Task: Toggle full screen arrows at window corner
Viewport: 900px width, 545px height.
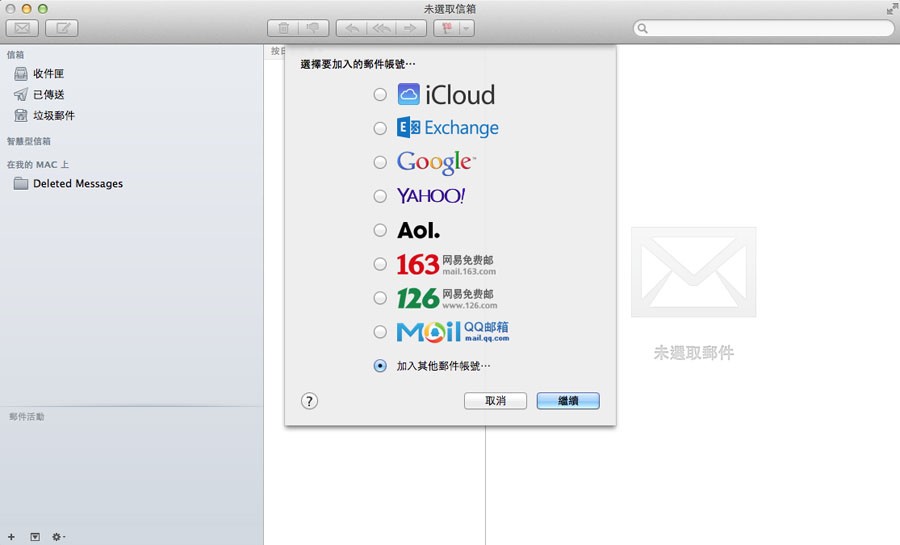Action: pos(891,9)
